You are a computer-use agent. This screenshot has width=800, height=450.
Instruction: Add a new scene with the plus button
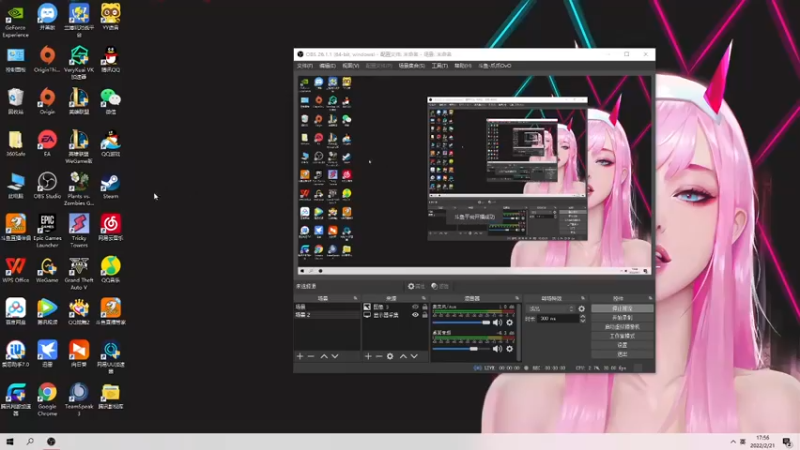[x=300, y=356]
